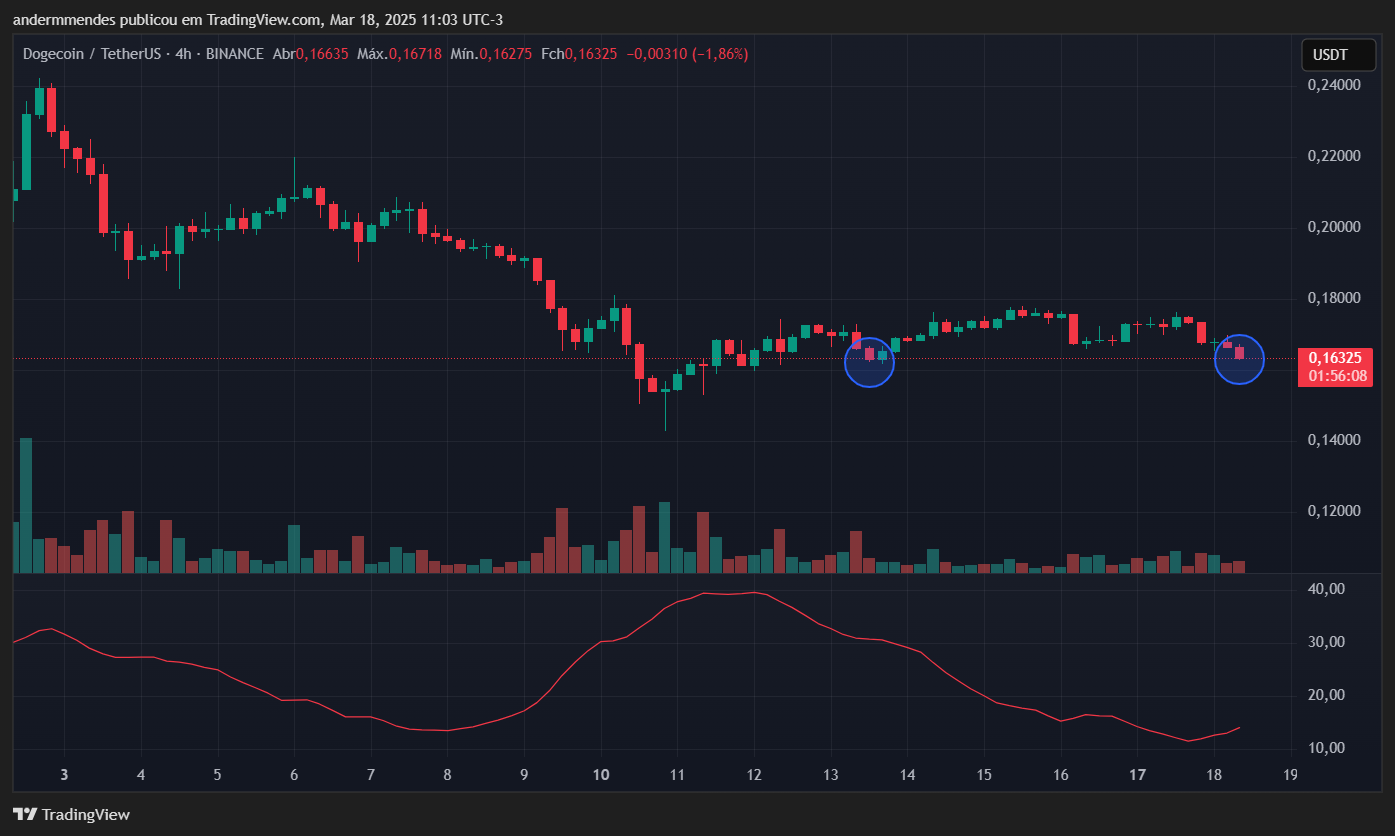Image resolution: width=1395 pixels, height=836 pixels.
Task: Click the USDT currency button
Action: point(1338,55)
